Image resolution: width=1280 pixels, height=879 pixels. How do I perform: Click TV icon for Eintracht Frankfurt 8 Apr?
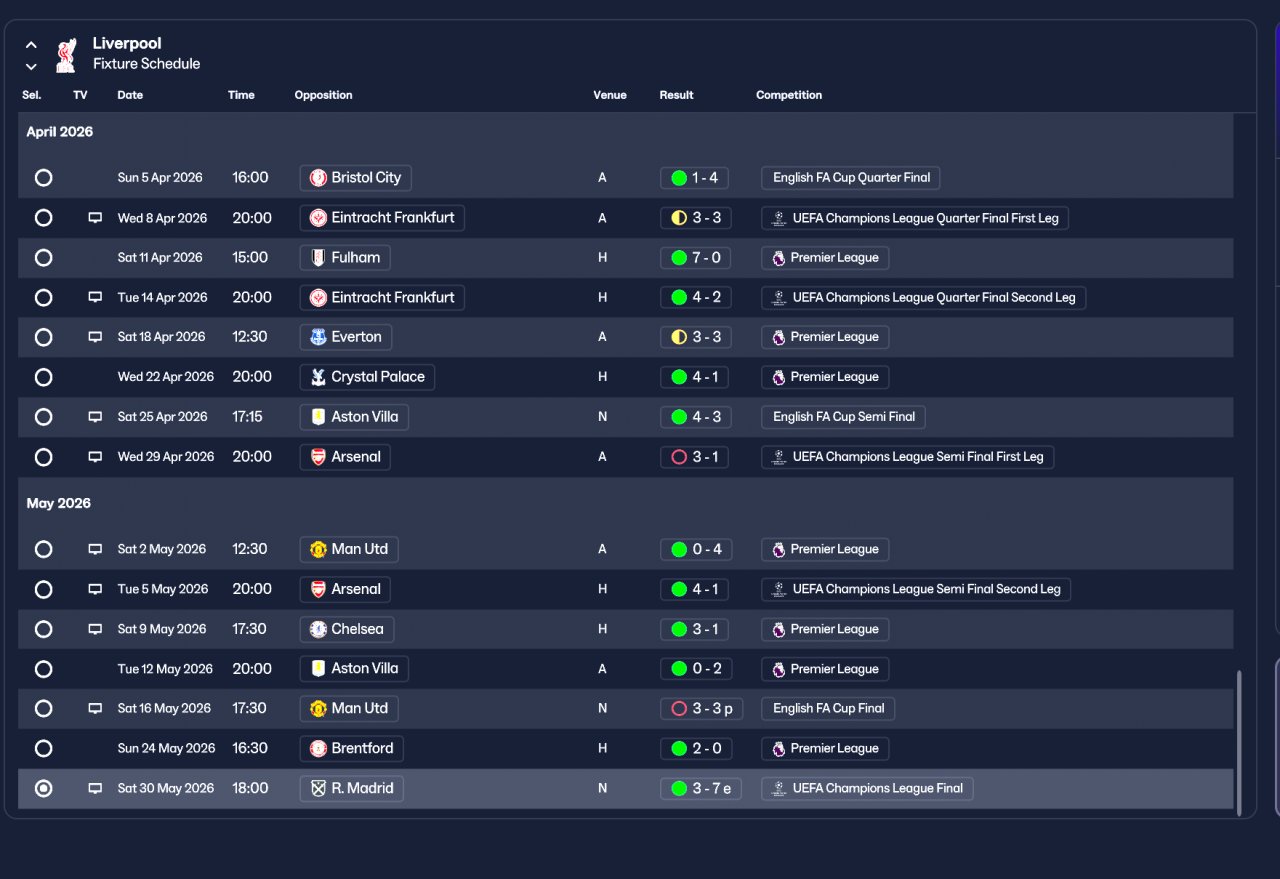click(x=95, y=218)
